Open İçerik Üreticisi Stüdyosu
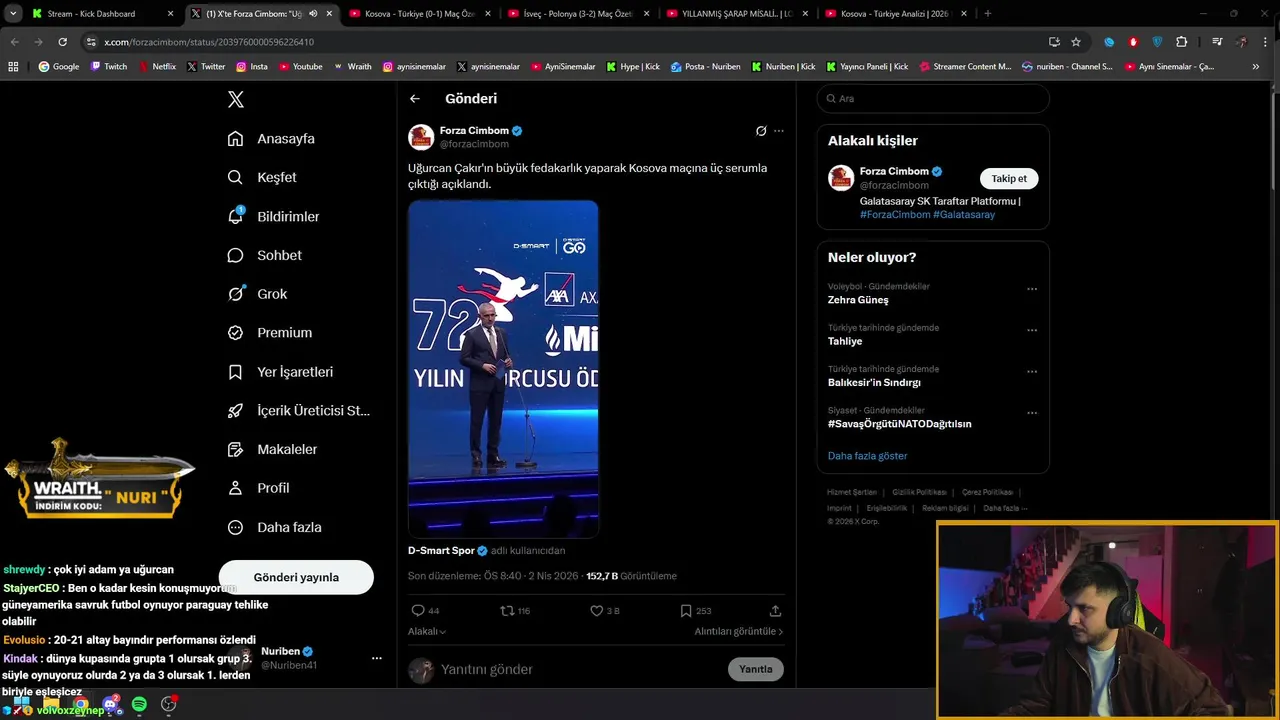Viewport: 1280px width, 720px height. [x=298, y=411]
